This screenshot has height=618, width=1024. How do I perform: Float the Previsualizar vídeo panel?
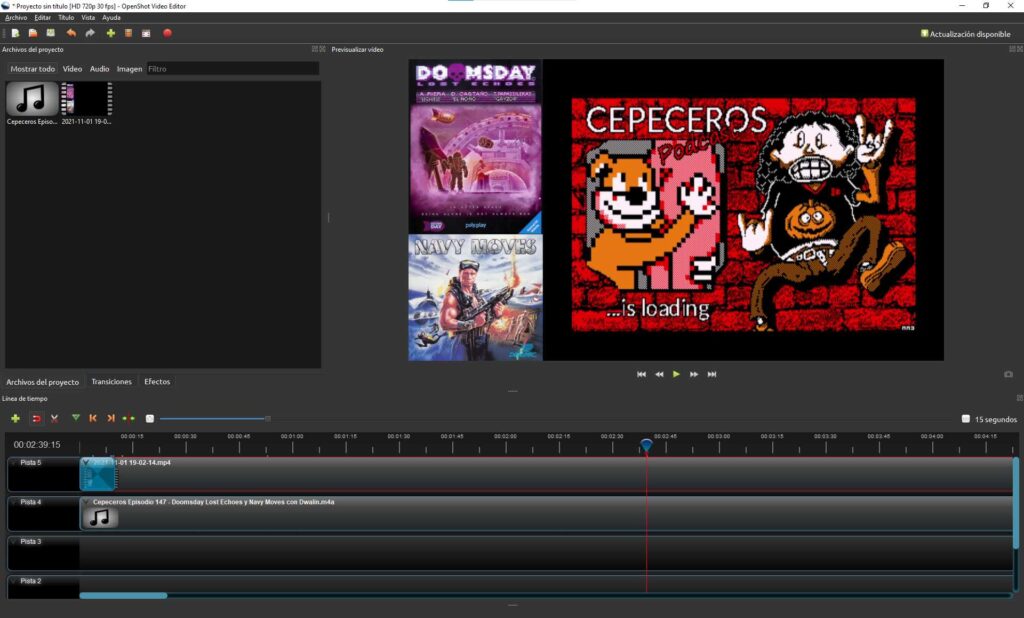(x=1012, y=49)
